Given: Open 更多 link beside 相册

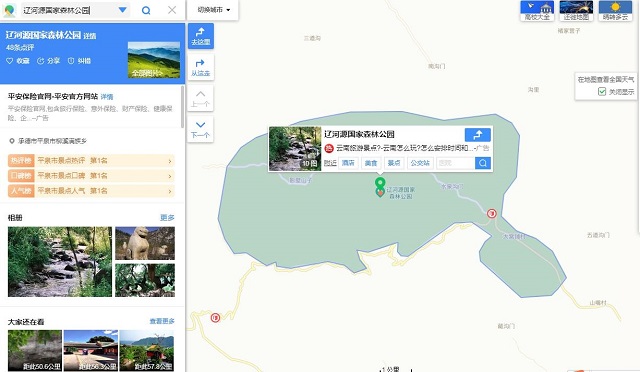Looking at the screenshot, I should point(167,218).
